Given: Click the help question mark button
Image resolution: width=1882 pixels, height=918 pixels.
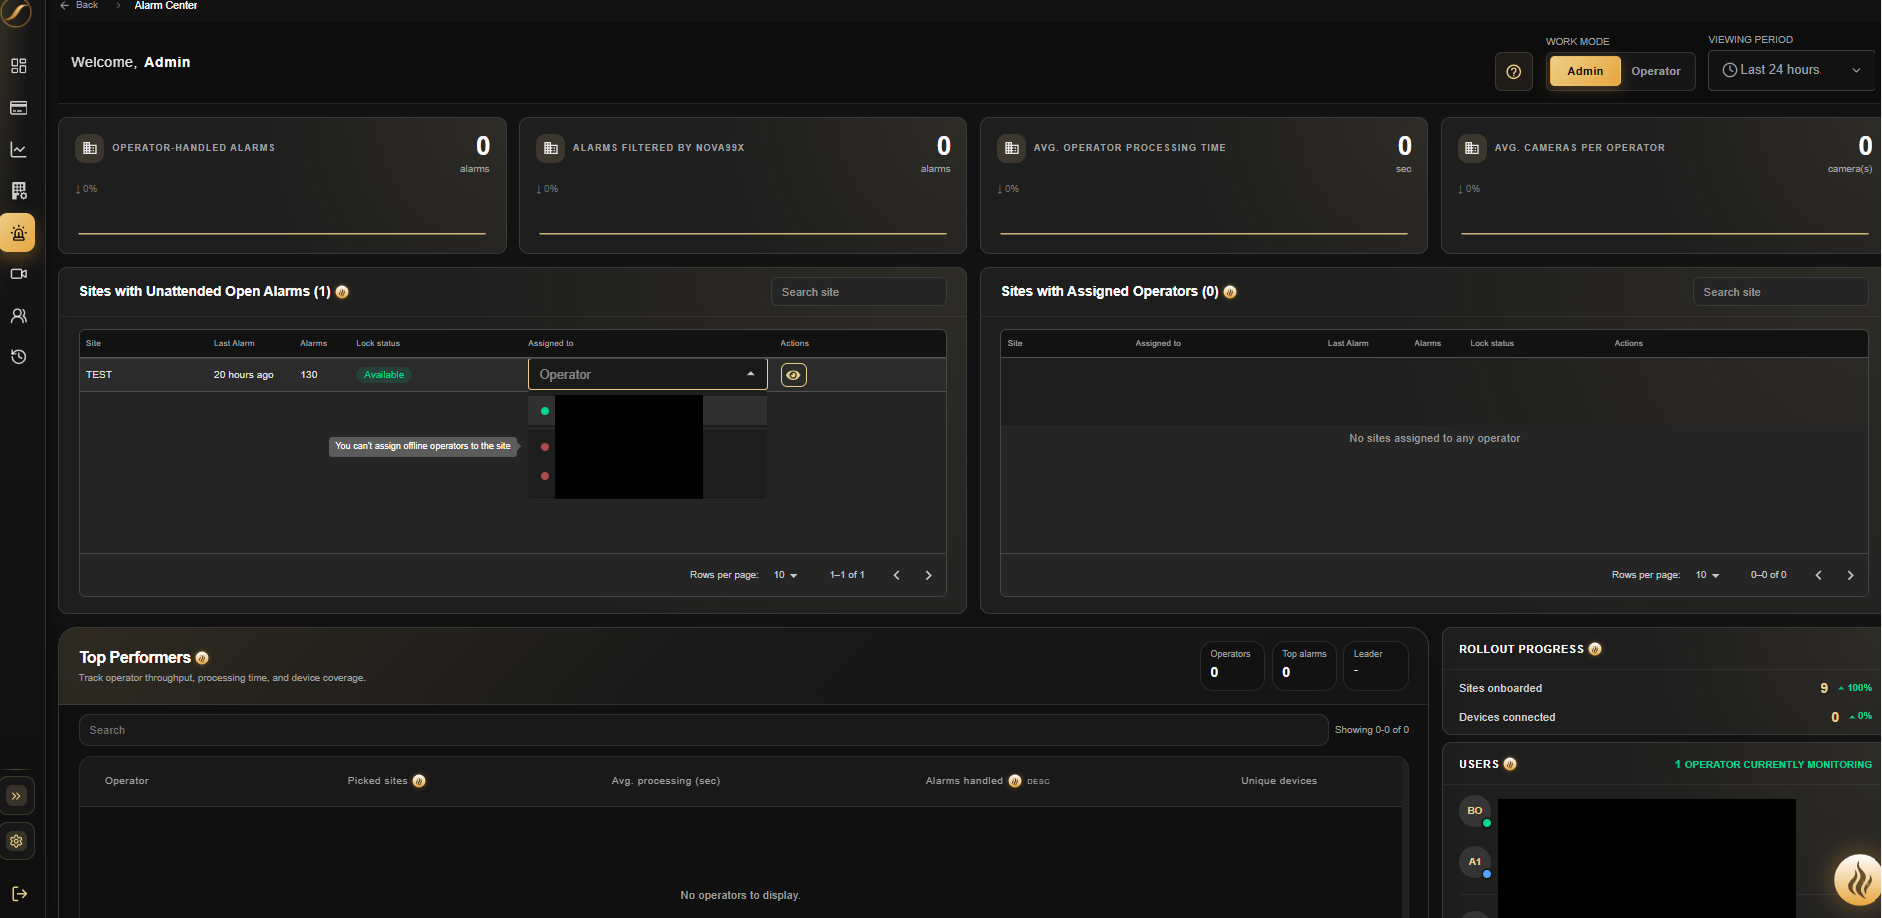Looking at the screenshot, I should pos(1513,72).
